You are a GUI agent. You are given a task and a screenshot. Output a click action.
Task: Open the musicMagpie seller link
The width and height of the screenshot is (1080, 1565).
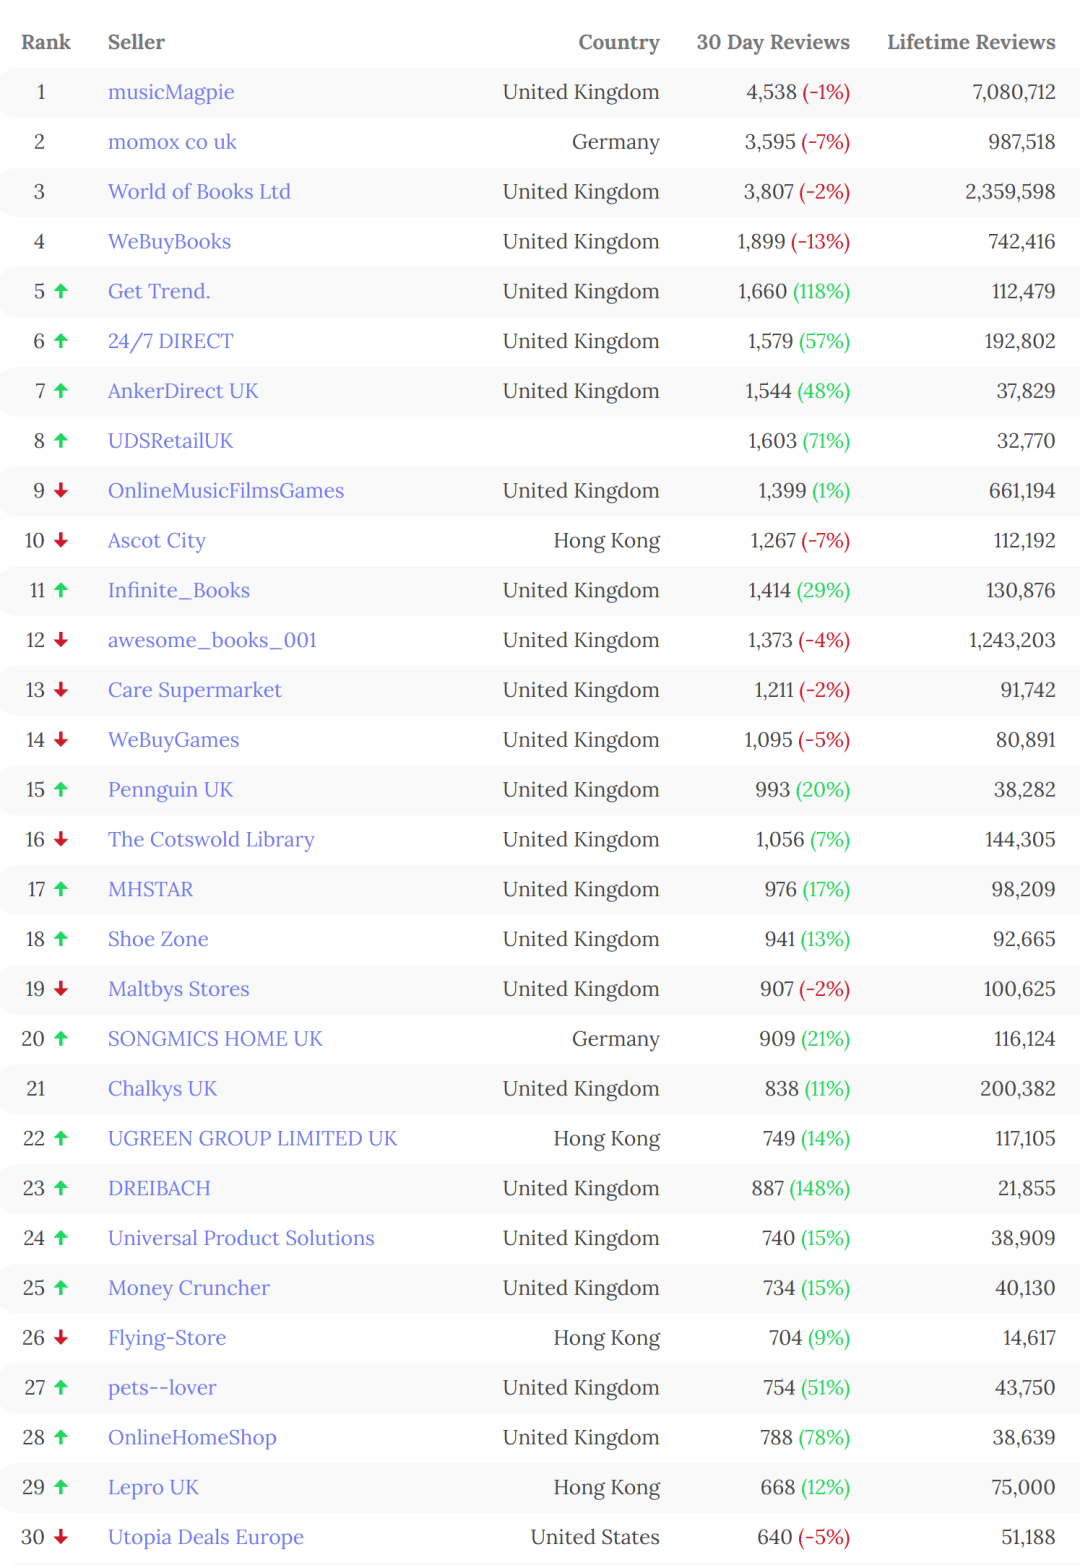pos(171,92)
